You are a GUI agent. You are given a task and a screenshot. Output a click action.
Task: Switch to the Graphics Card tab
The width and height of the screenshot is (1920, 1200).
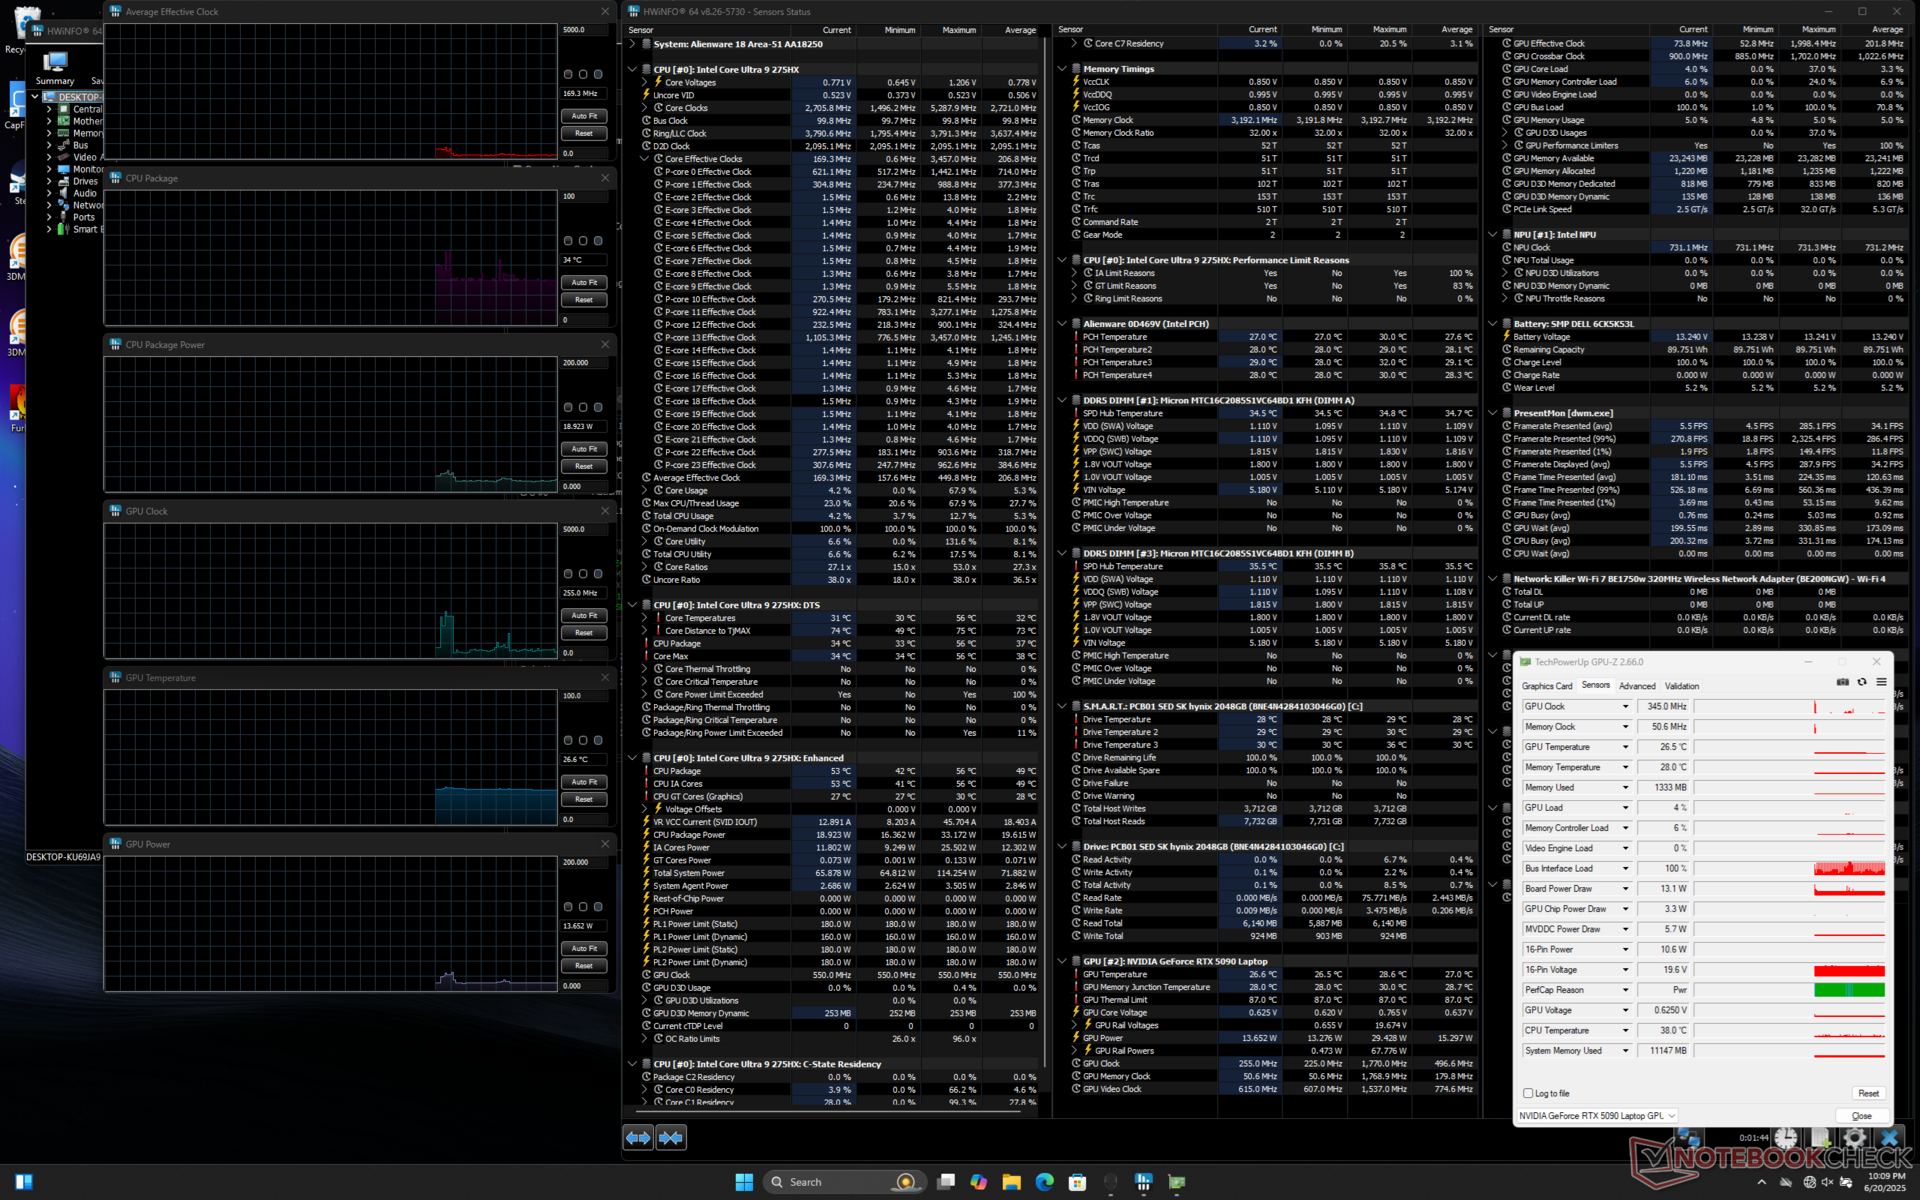click(x=1547, y=686)
